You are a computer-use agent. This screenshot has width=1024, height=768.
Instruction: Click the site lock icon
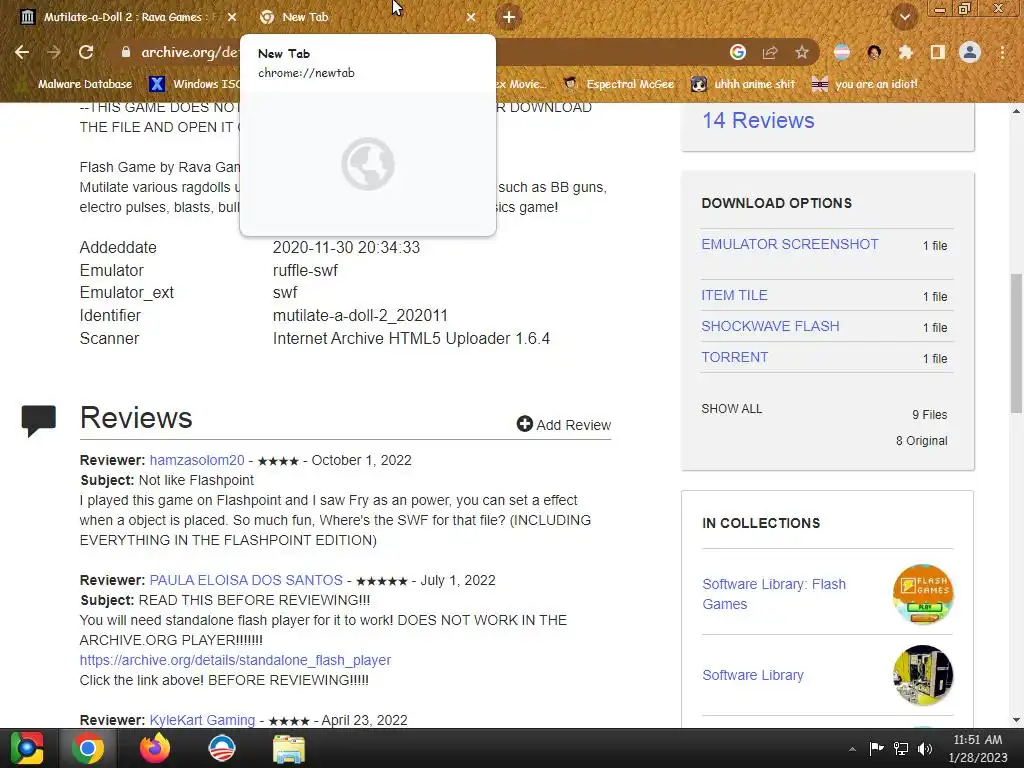pyautogui.click(x=126, y=52)
